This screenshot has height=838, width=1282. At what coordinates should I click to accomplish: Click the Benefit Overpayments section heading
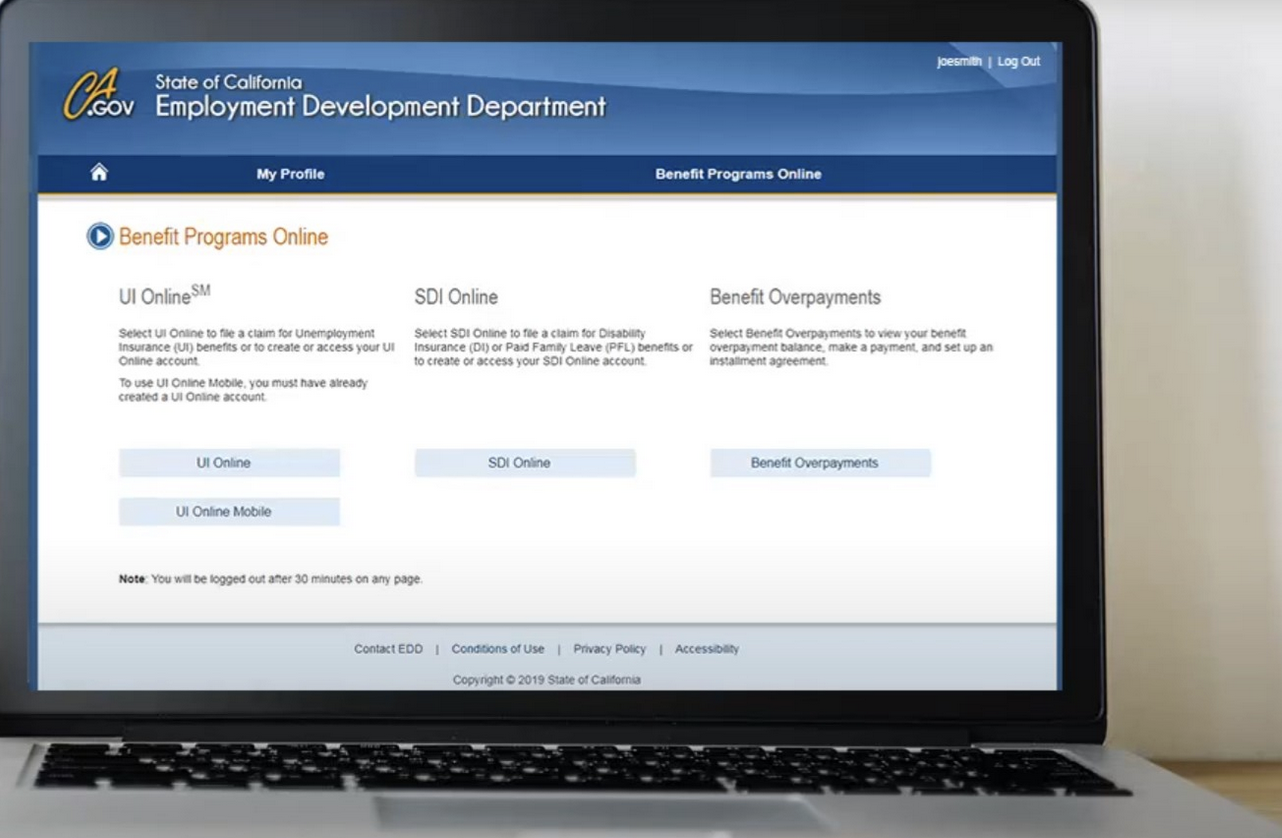coord(795,298)
